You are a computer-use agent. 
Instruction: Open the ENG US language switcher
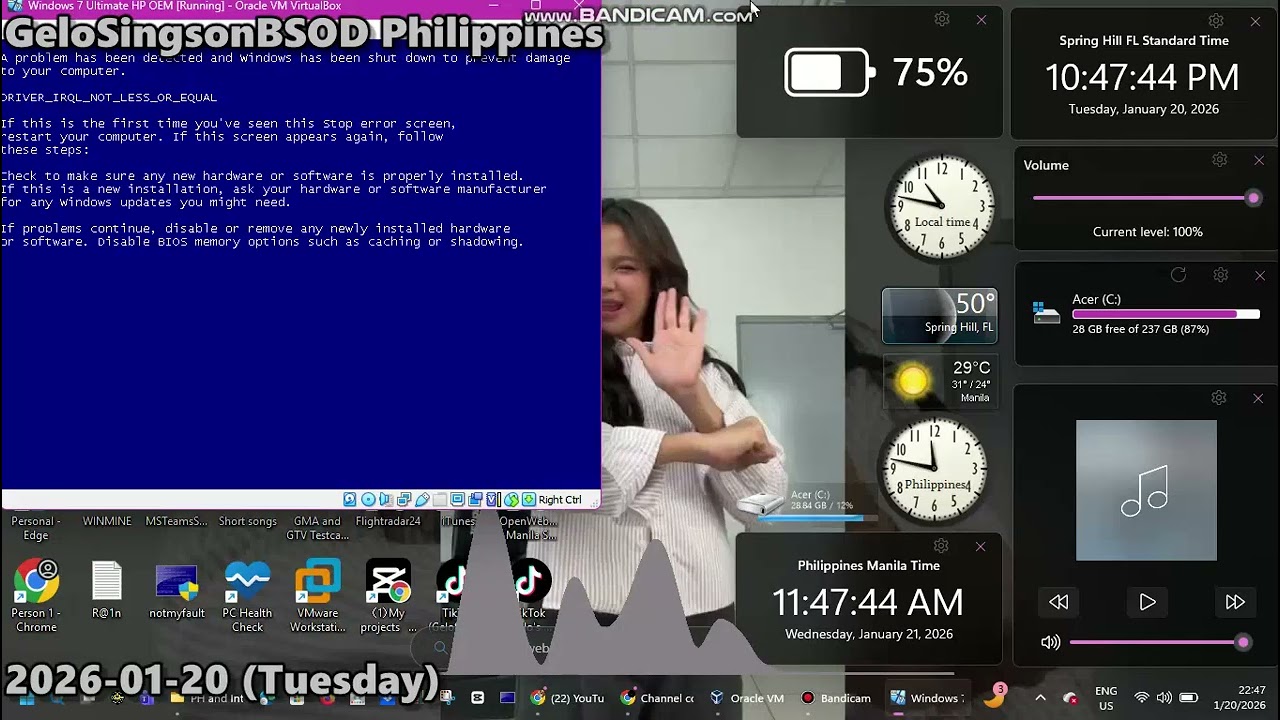pos(1106,698)
